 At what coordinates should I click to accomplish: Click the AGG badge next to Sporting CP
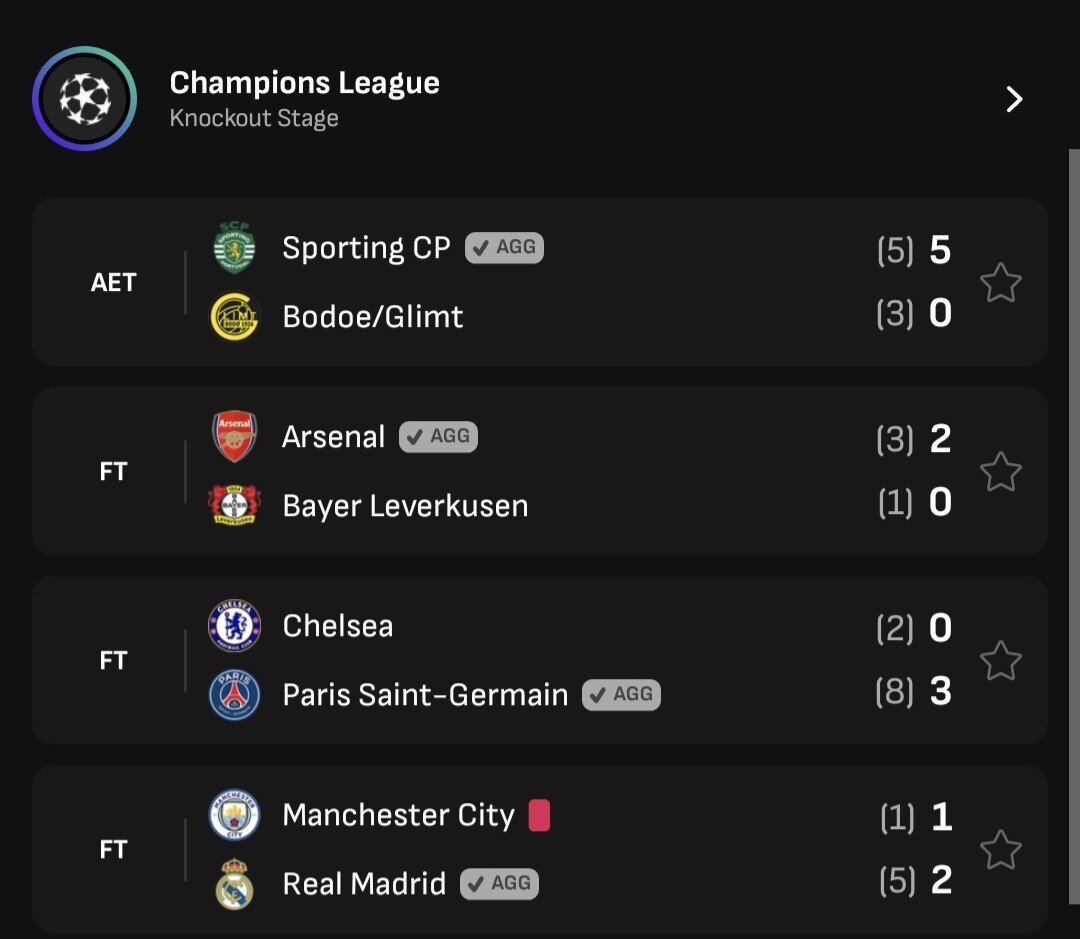coord(504,247)
